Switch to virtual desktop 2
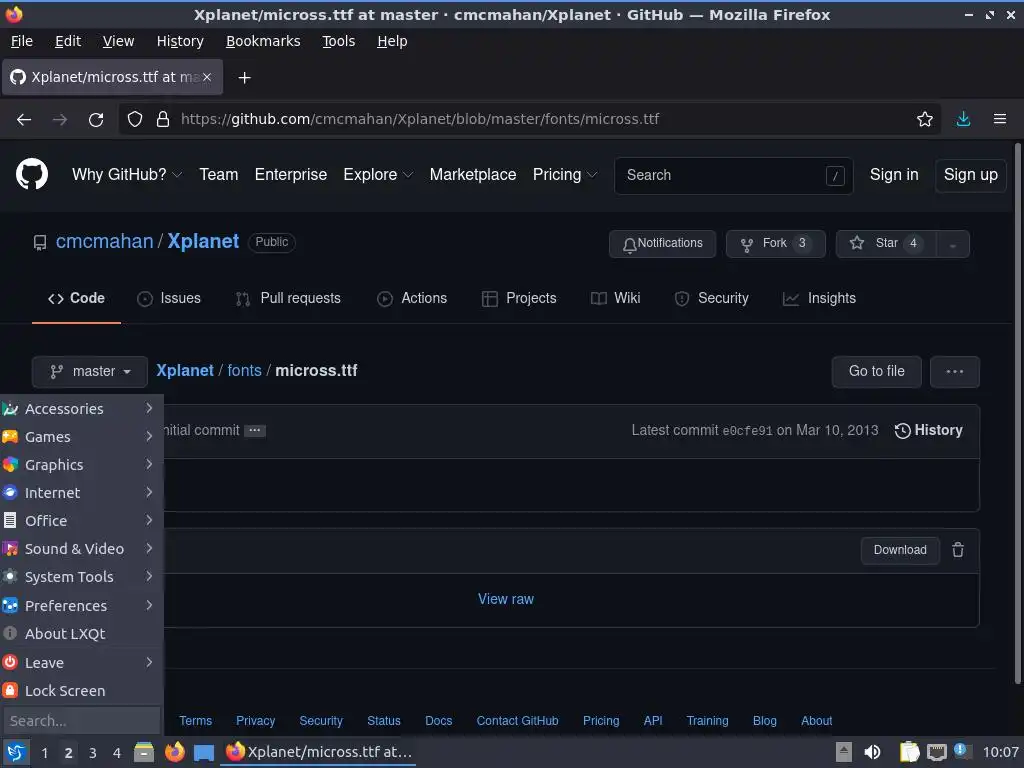Viewport: 1024px width, 768px height. (x=68, y=753)
